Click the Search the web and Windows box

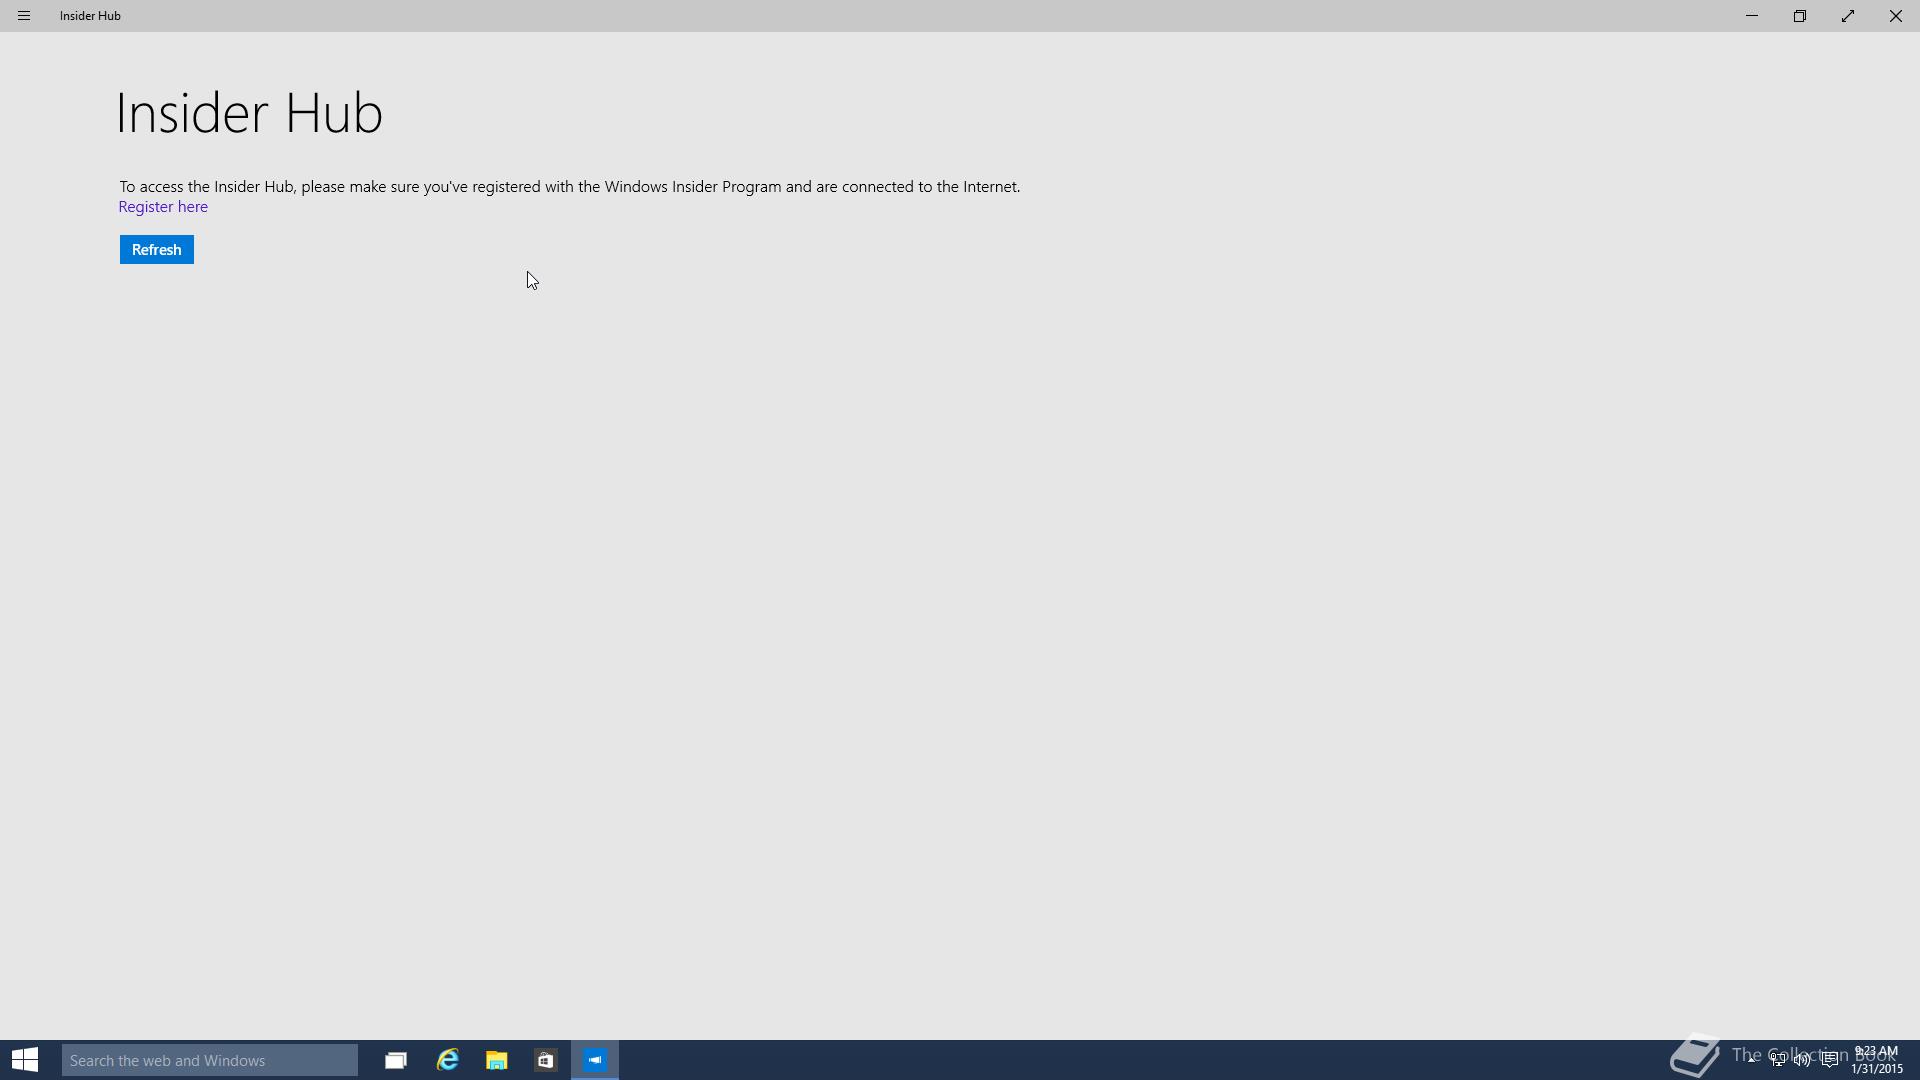[210, 1060]
